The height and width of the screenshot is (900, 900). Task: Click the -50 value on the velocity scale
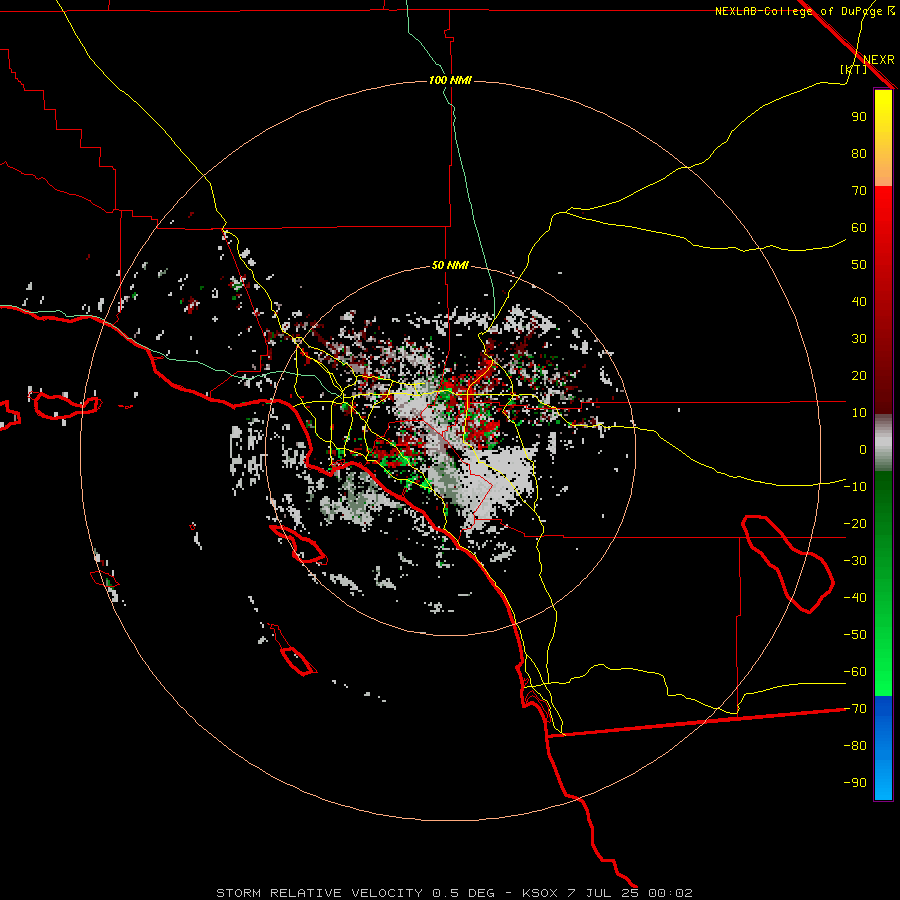(855, 635)
